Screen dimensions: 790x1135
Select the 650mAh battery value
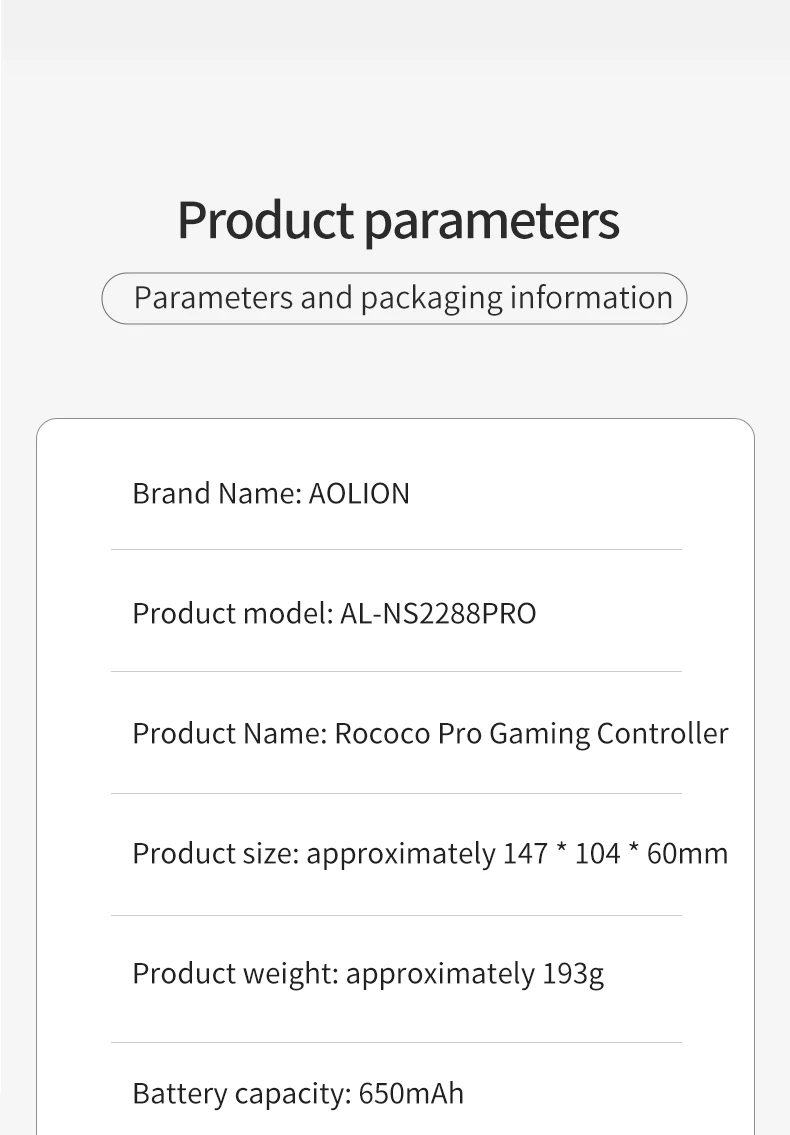[411, 1093]
